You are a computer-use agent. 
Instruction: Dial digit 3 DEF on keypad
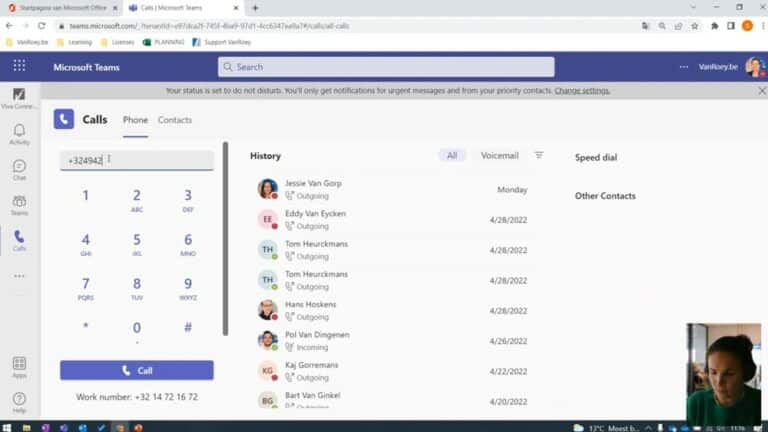click(x=188, y=200)
